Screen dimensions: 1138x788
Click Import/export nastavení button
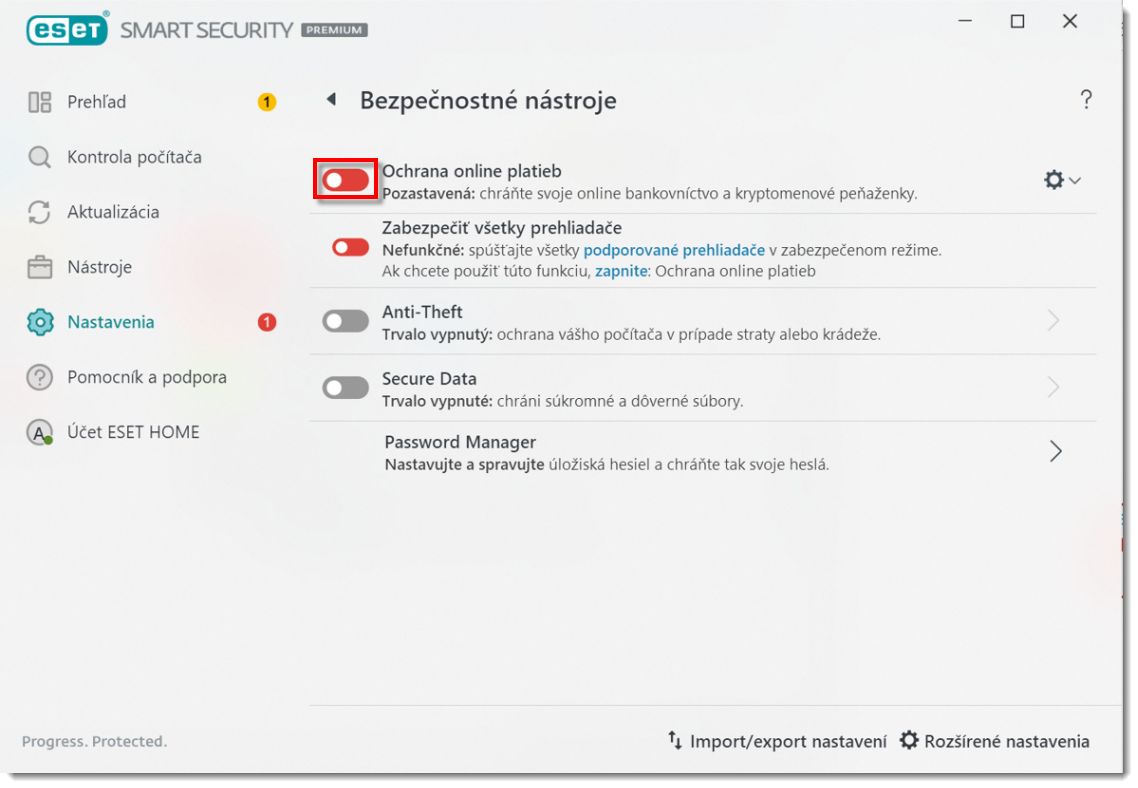coord(777,741)
